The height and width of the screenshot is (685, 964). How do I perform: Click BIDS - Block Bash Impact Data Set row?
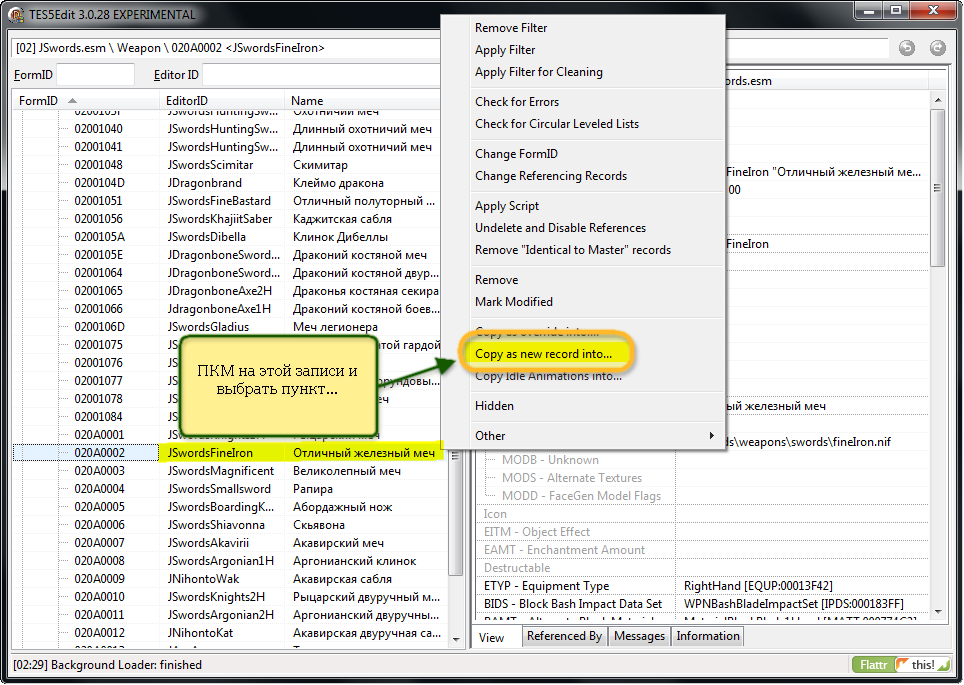pos(703,604)
